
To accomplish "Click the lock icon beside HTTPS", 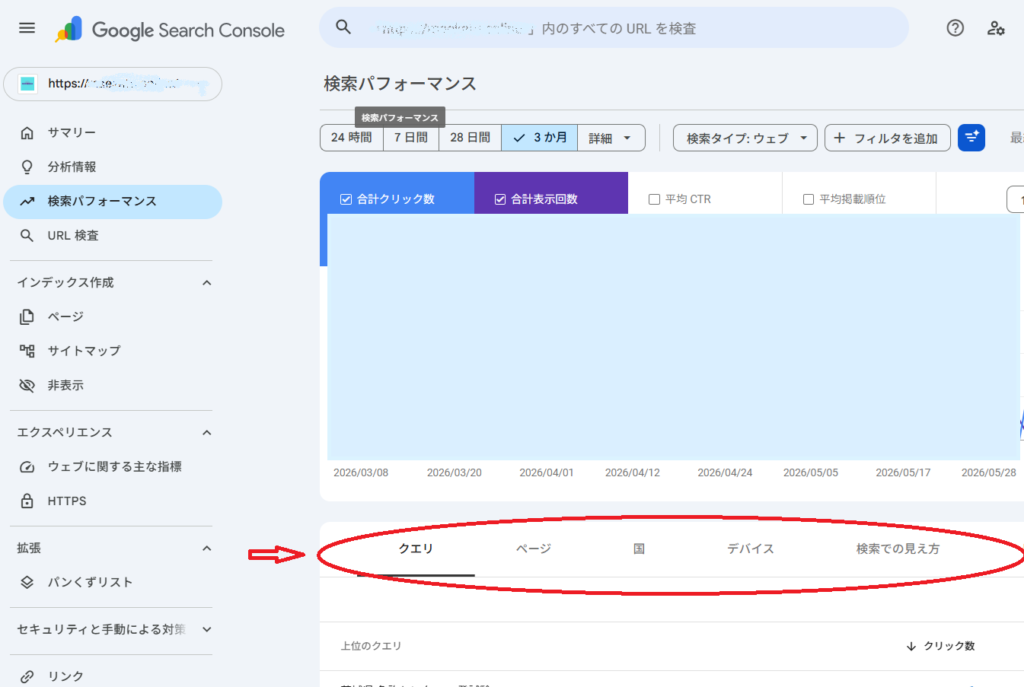I will pyautogui.click(x=27, y=501).
